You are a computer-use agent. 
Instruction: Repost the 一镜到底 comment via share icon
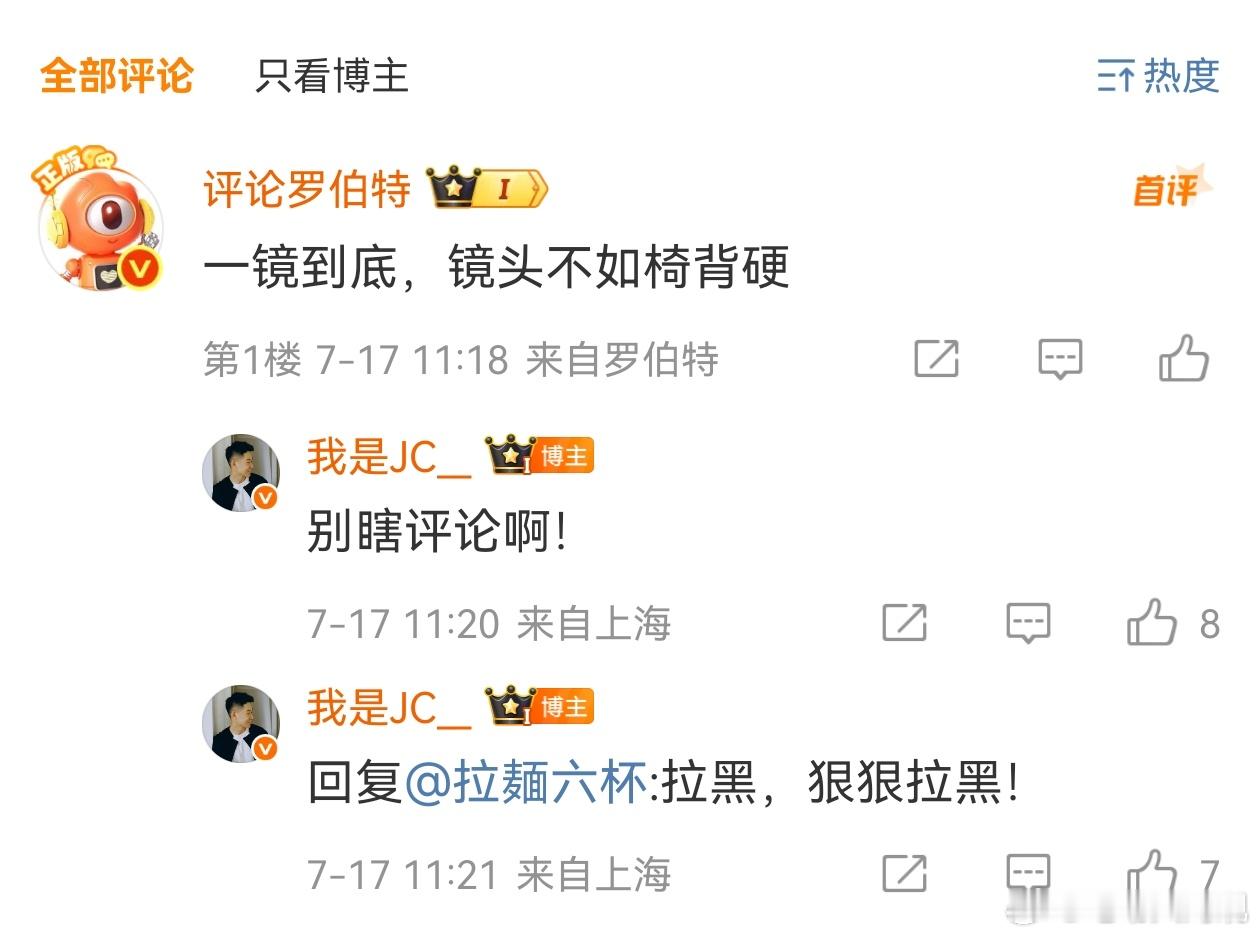(936, 358)
